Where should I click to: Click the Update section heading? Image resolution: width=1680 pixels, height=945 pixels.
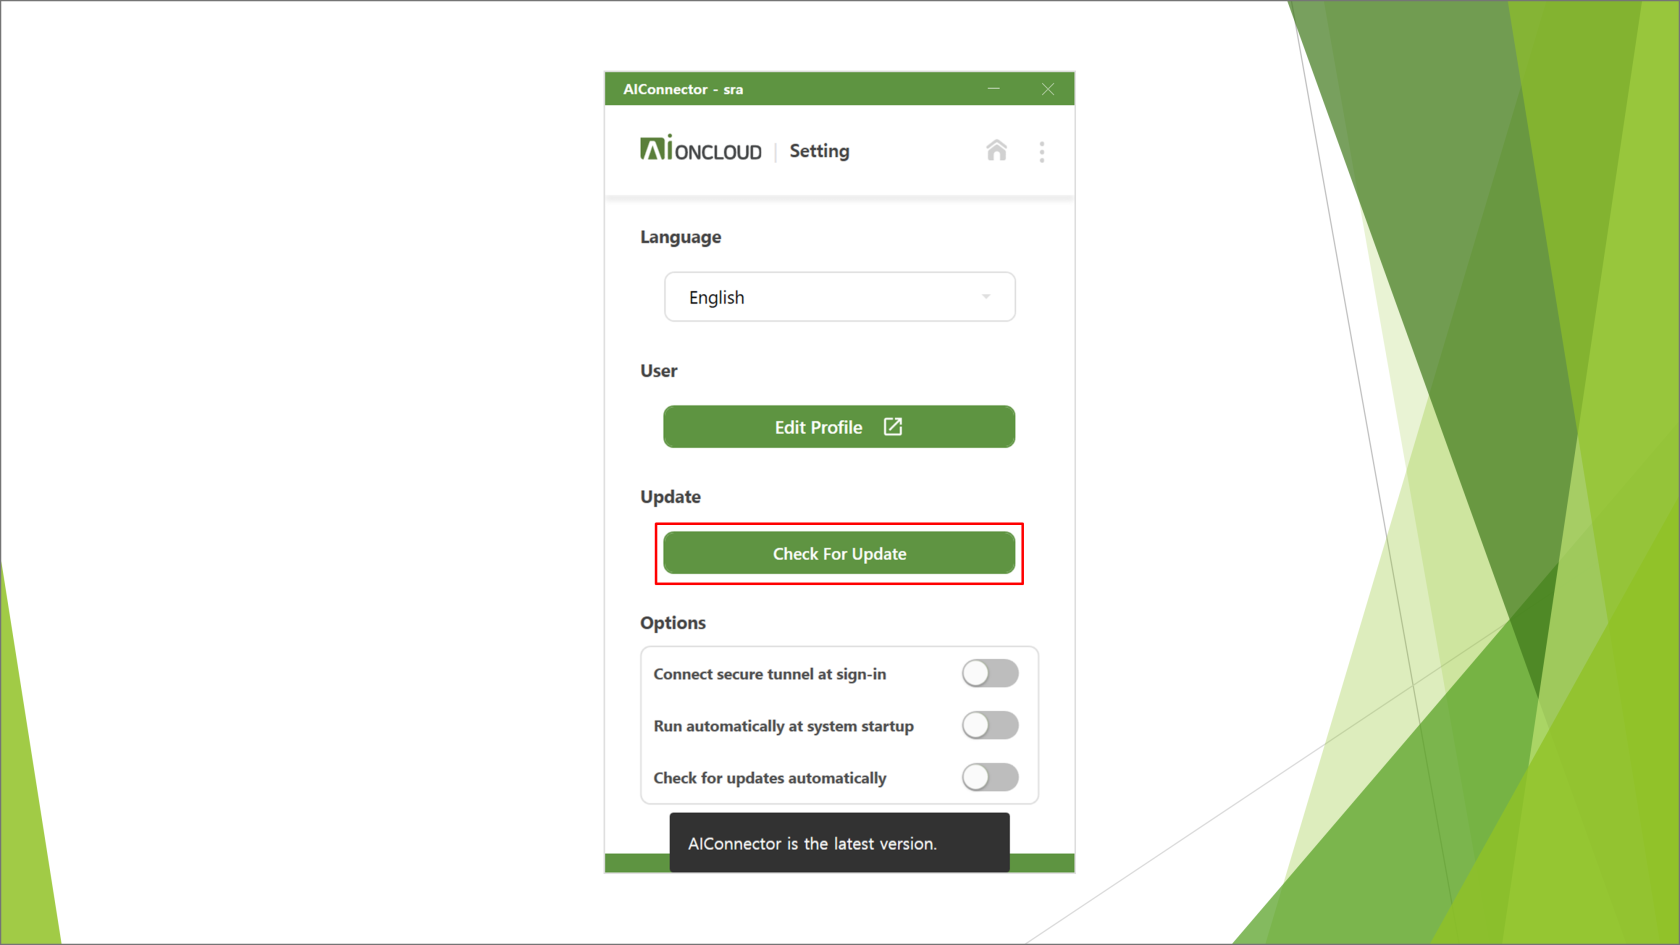click(x=671, y=497)
